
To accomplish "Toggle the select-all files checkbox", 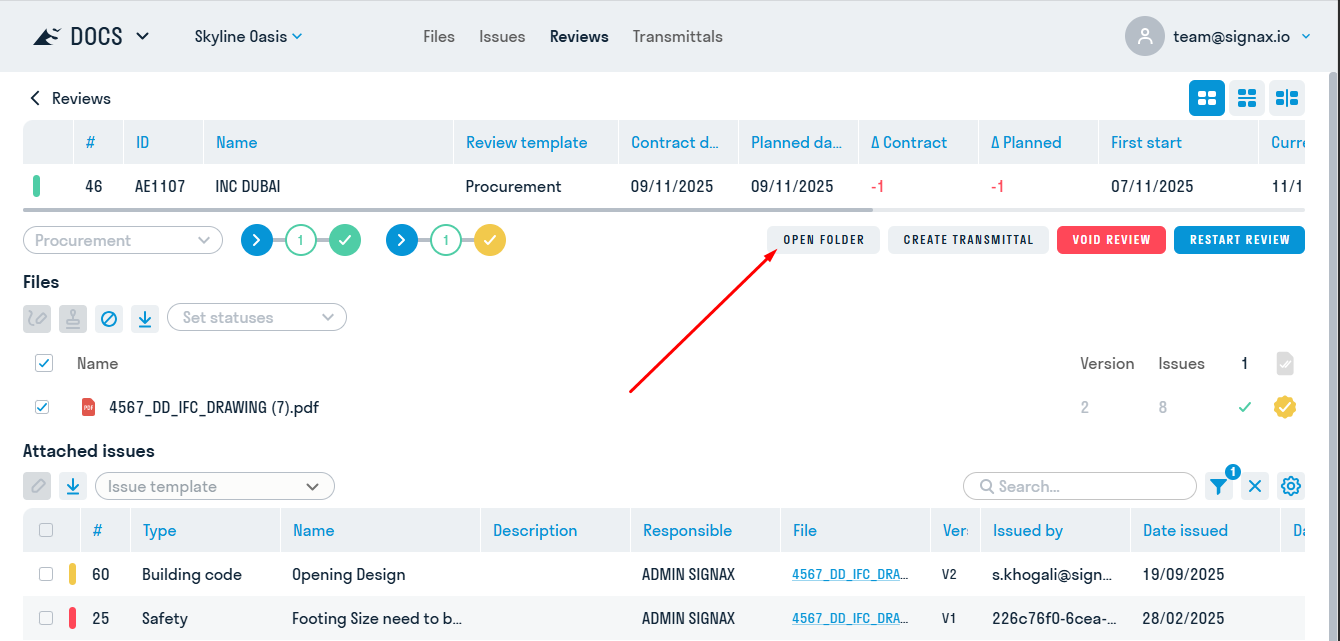I will (x=44, y=363).
